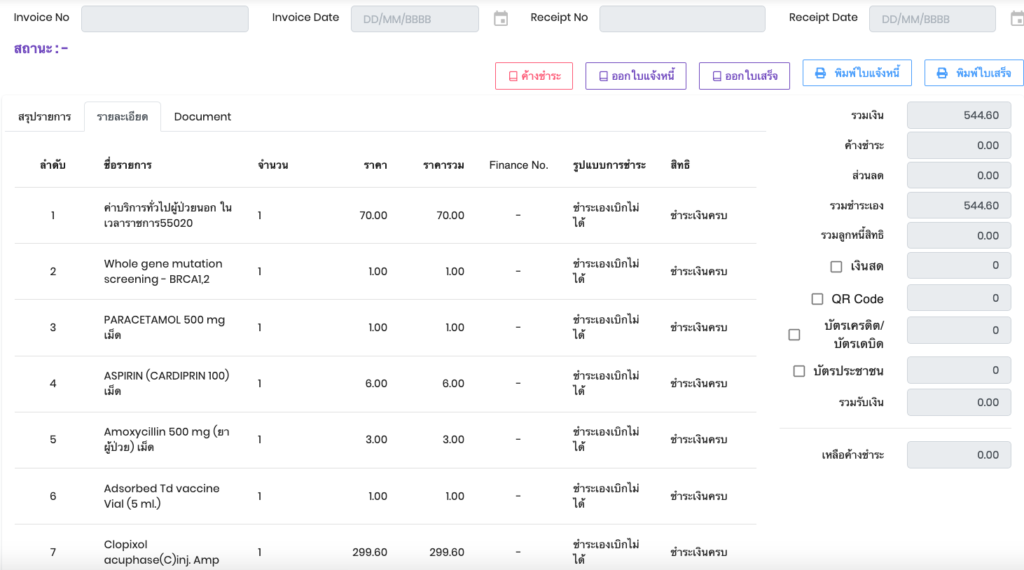The height and width of the screenshot is (570, 1024).
Task: Check the บัตรเครดิต/บัตรเดบิต checkbox
Action: 794,335
